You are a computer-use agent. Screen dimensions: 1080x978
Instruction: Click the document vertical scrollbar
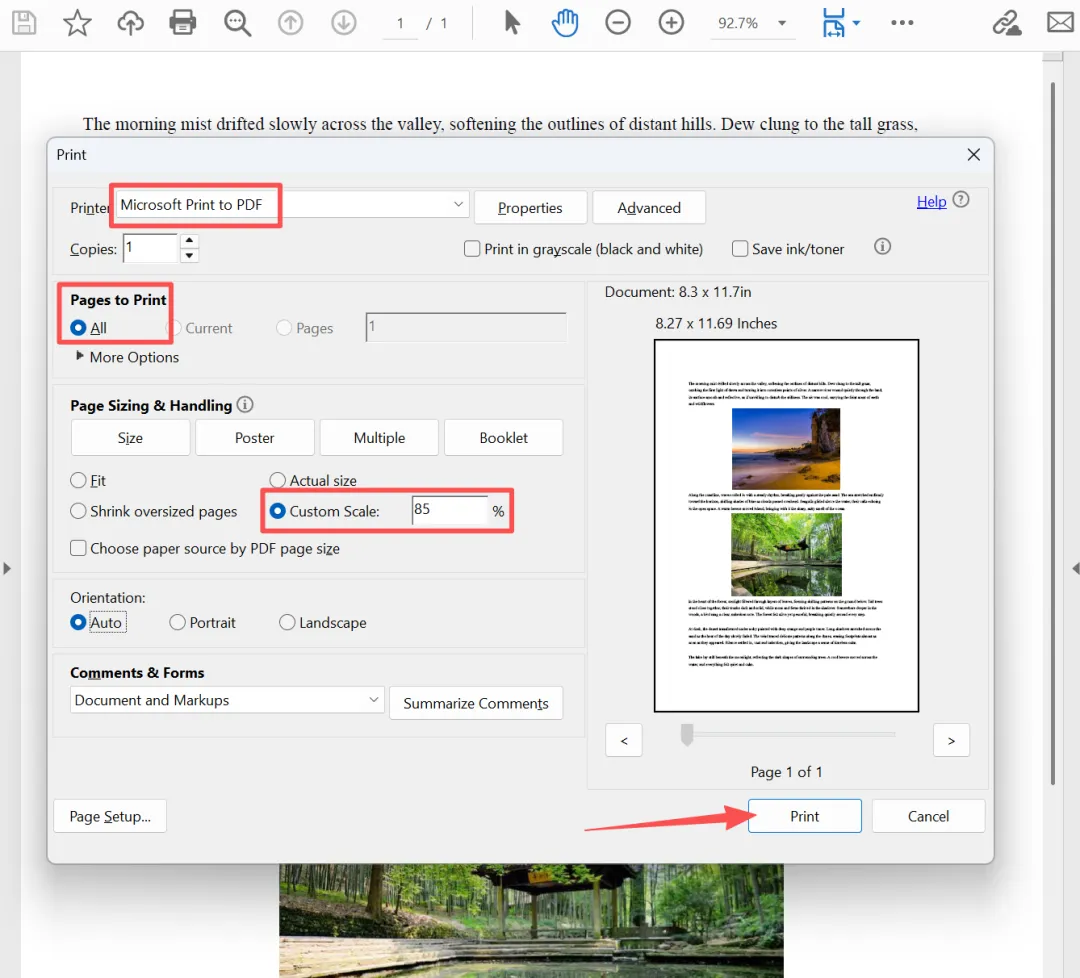pyautogui.click(x=1052, y=434)
